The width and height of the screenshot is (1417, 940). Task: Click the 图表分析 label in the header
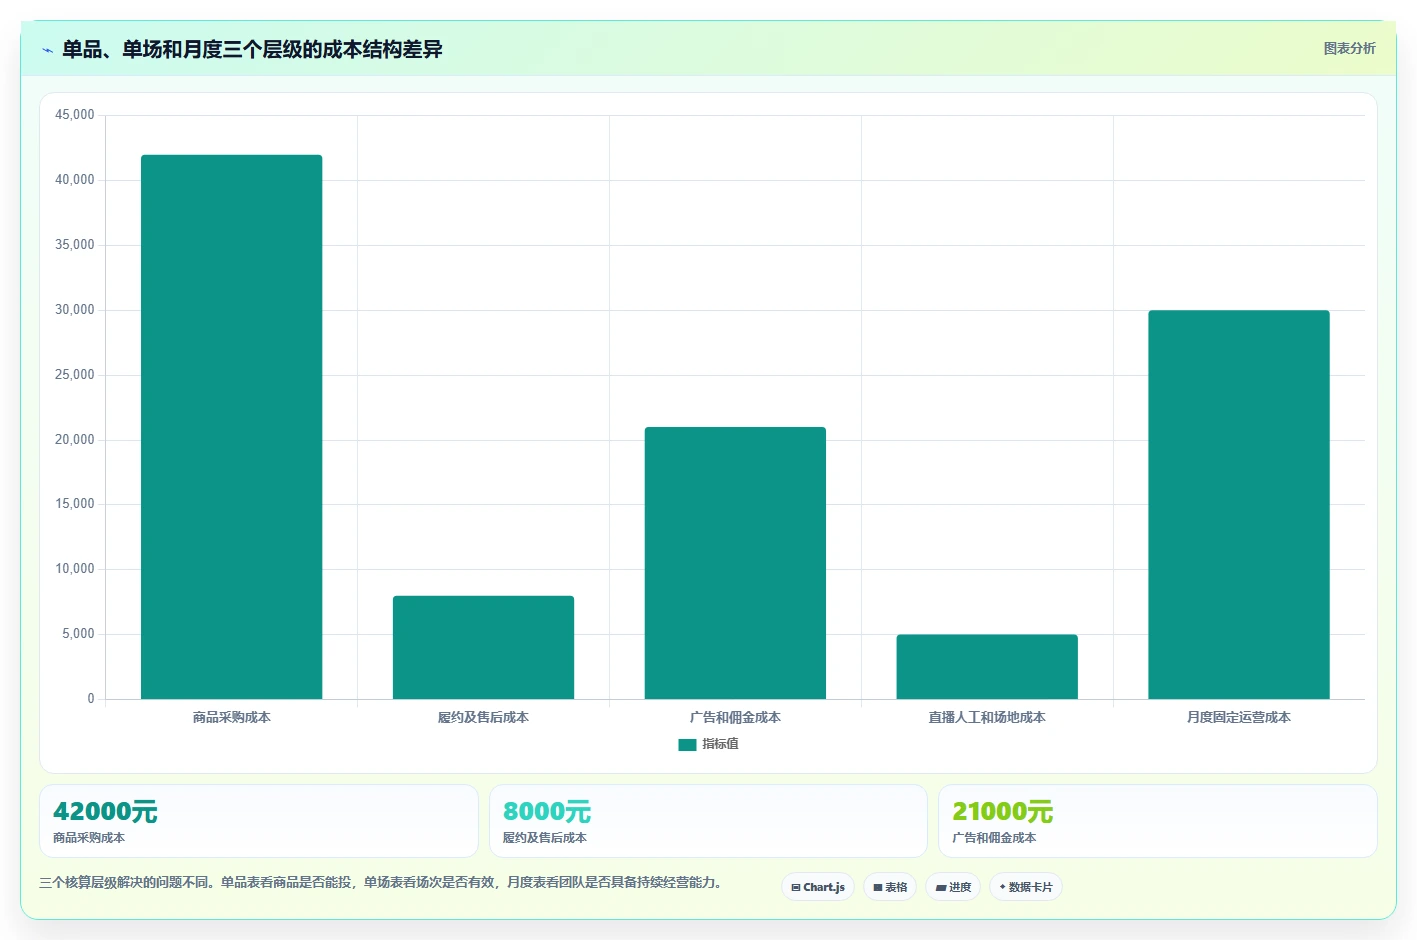click(x=1349, y=48)
